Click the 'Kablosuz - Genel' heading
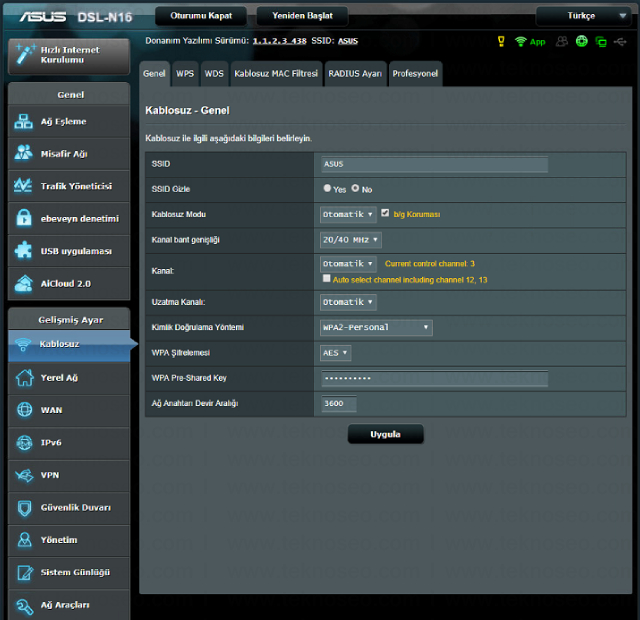 [x=187, y=111]
